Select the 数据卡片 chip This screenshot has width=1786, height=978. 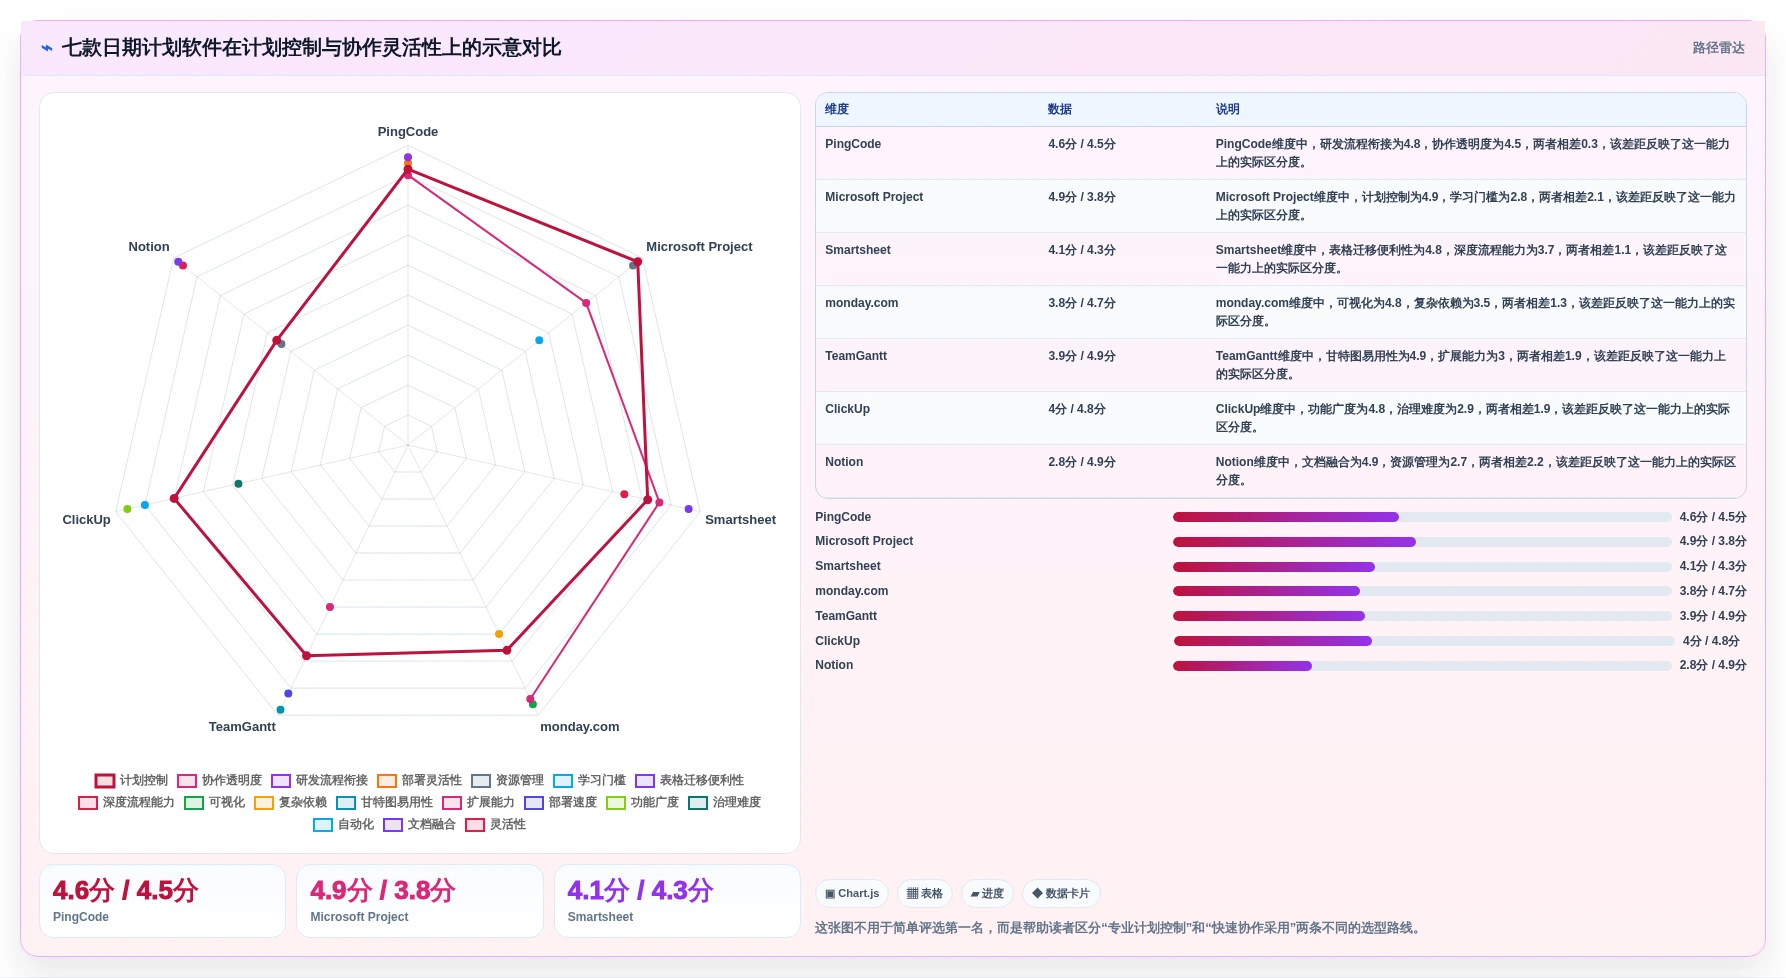(1061, 894)
